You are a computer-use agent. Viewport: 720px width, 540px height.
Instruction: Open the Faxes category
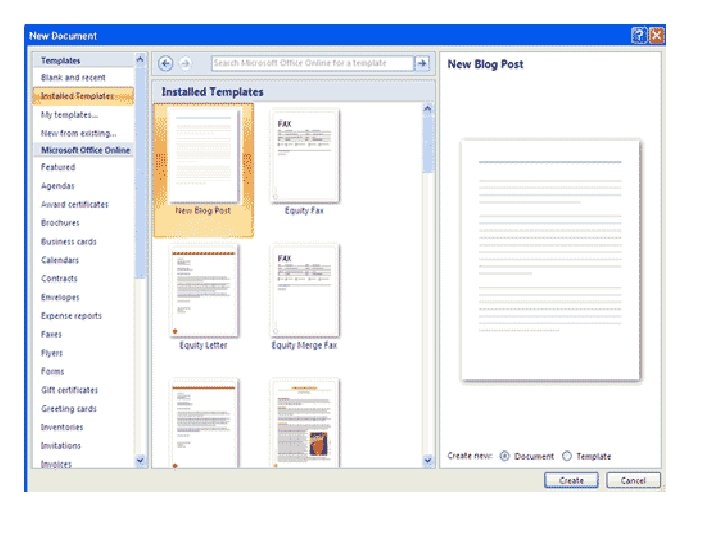tap(51, 334)
